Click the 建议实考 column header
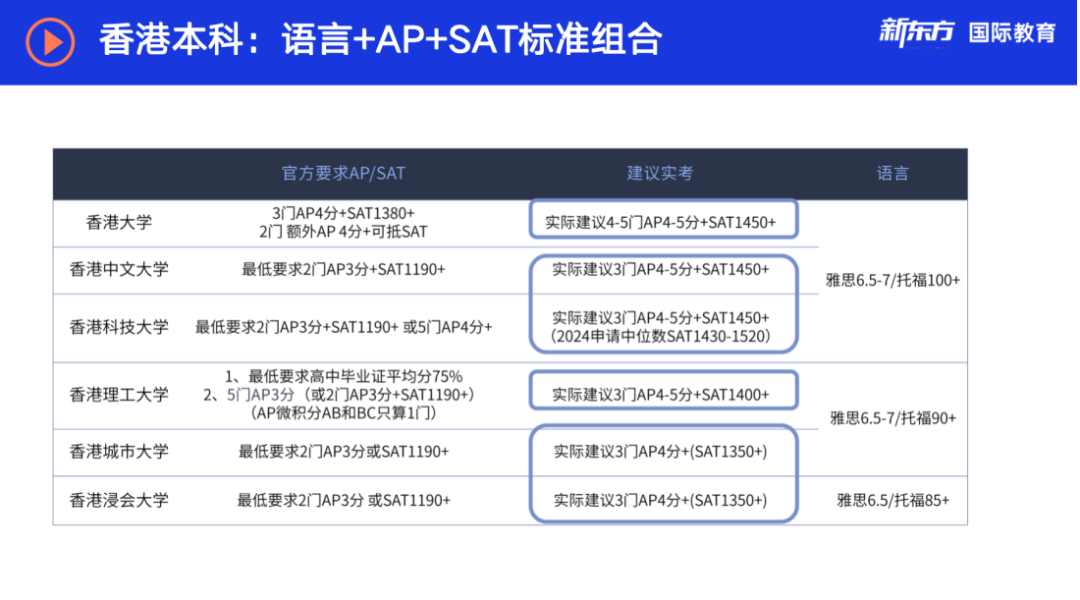The image size is (1080, 600). coord(660,173)
